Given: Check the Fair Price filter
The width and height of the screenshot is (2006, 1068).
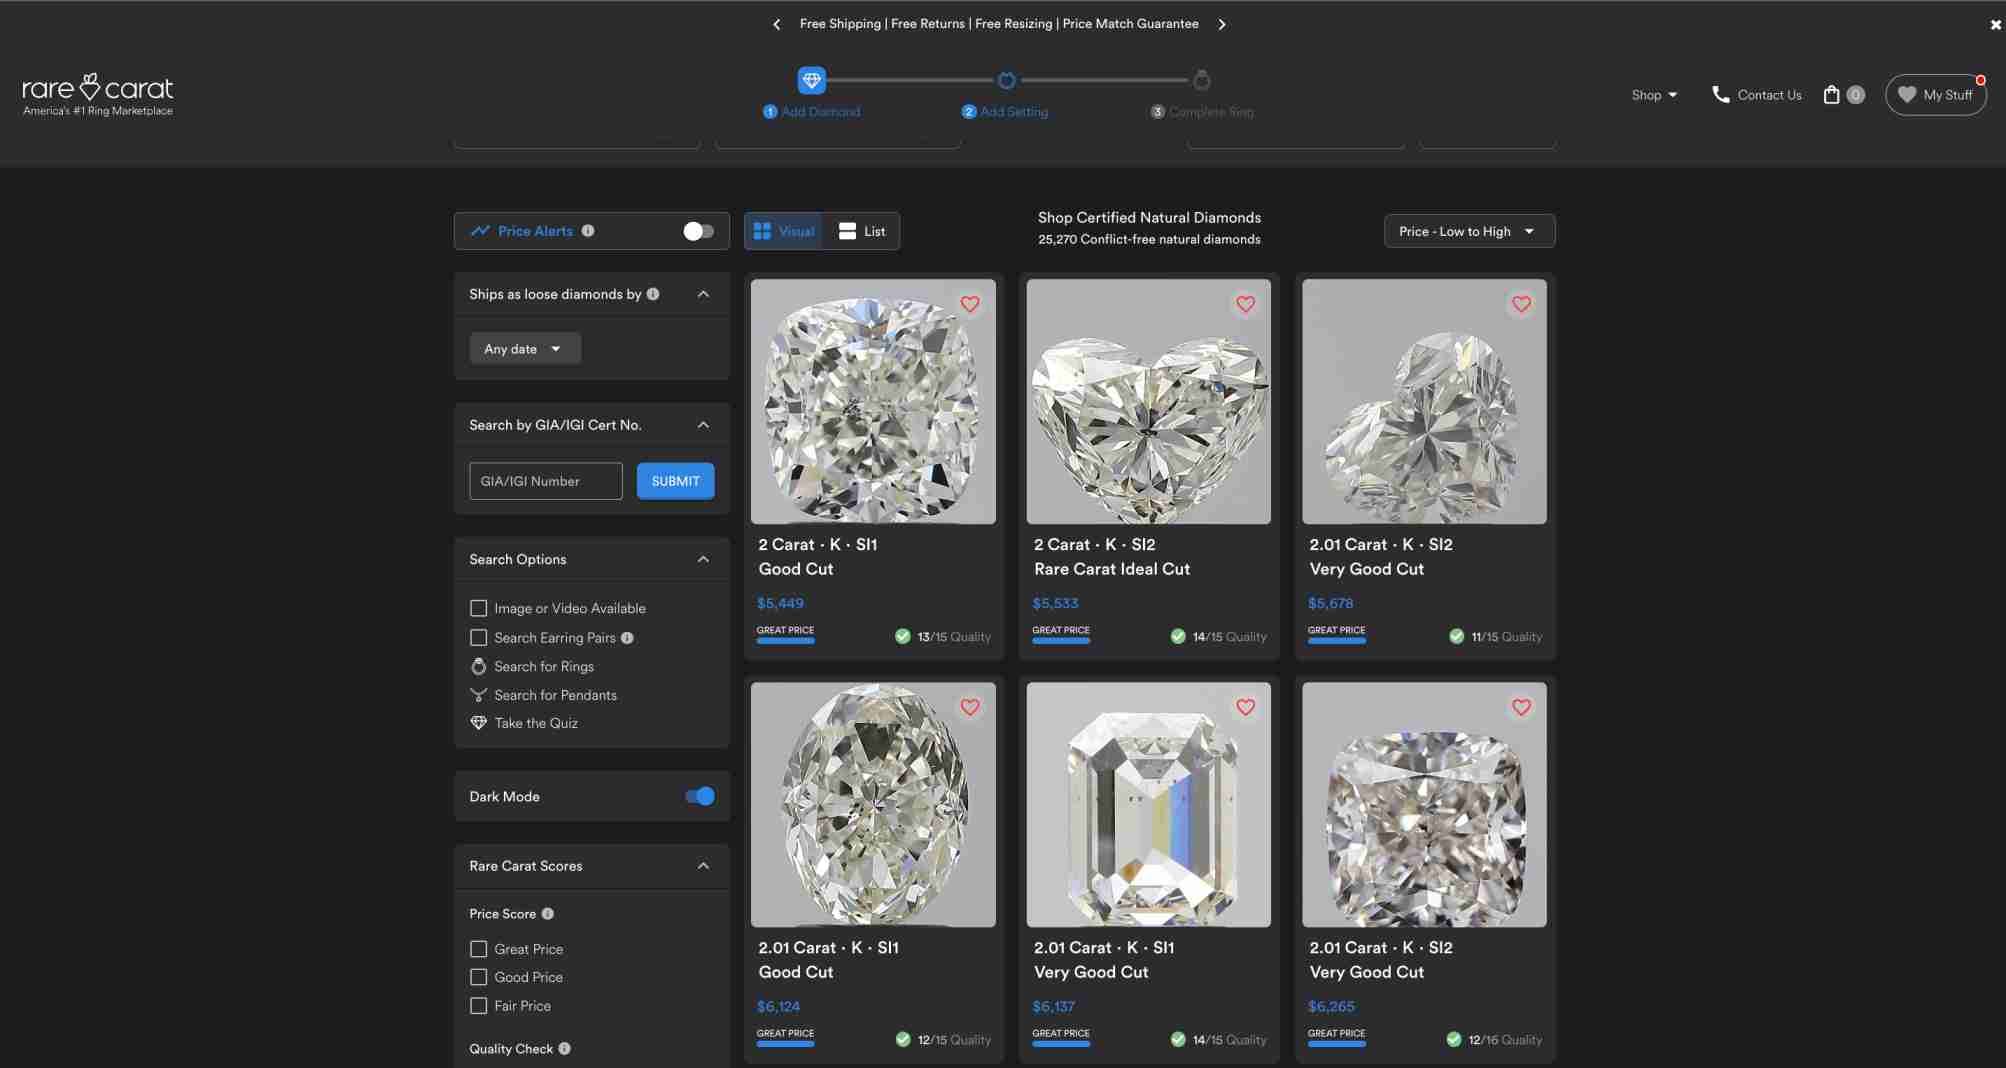Looking at the screenshot, I should pyautogui.click(x=479, y=1006).
